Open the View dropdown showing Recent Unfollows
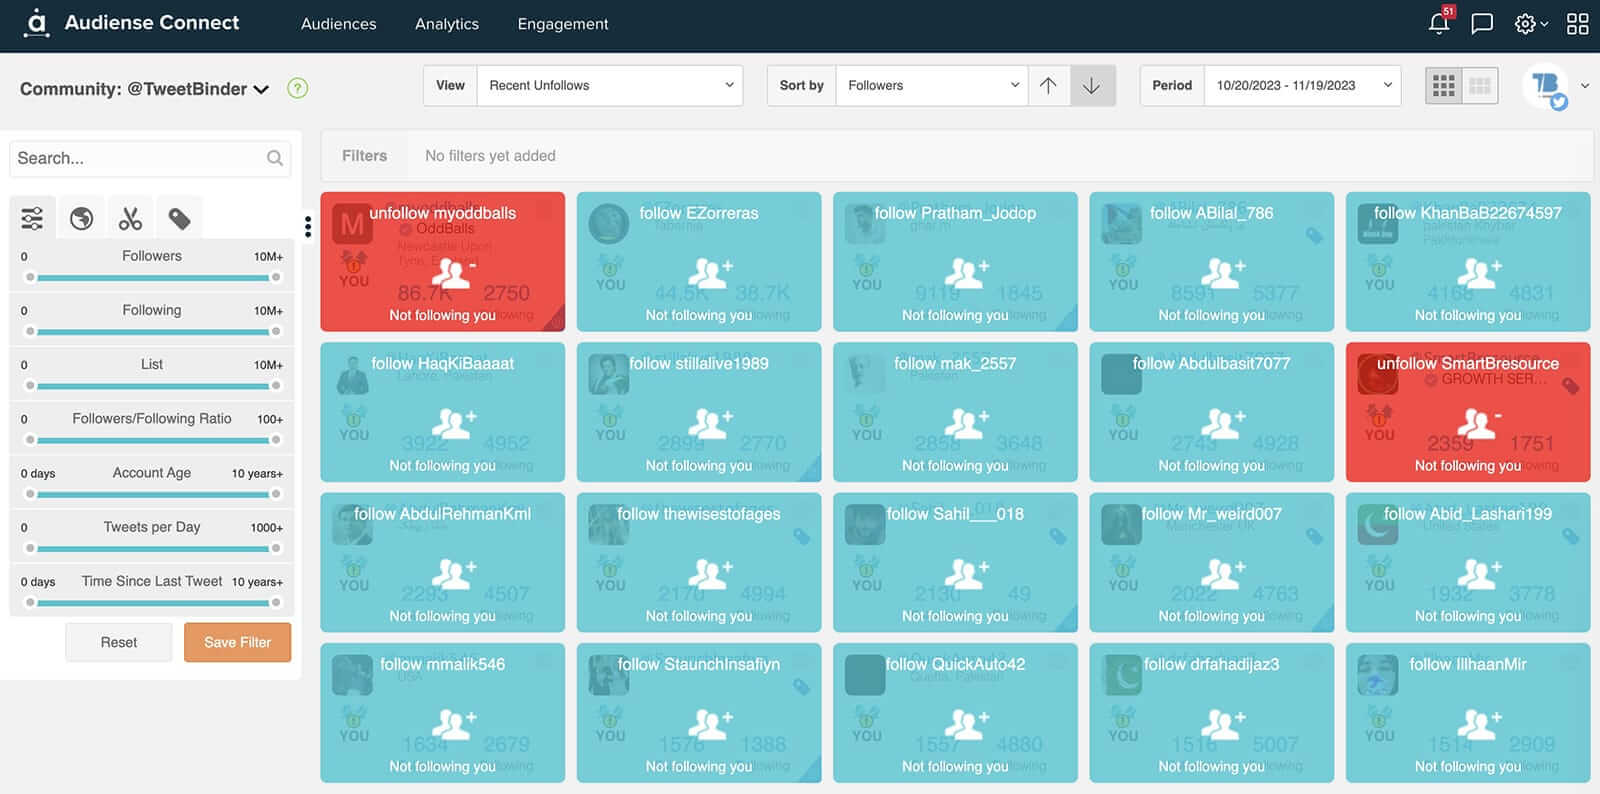 [609, 86]
